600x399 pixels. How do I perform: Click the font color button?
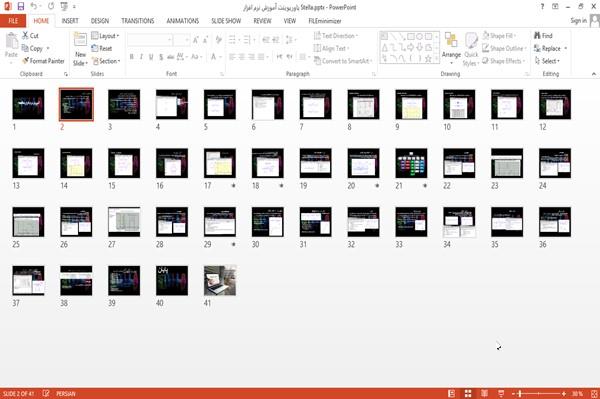(213, 57)
